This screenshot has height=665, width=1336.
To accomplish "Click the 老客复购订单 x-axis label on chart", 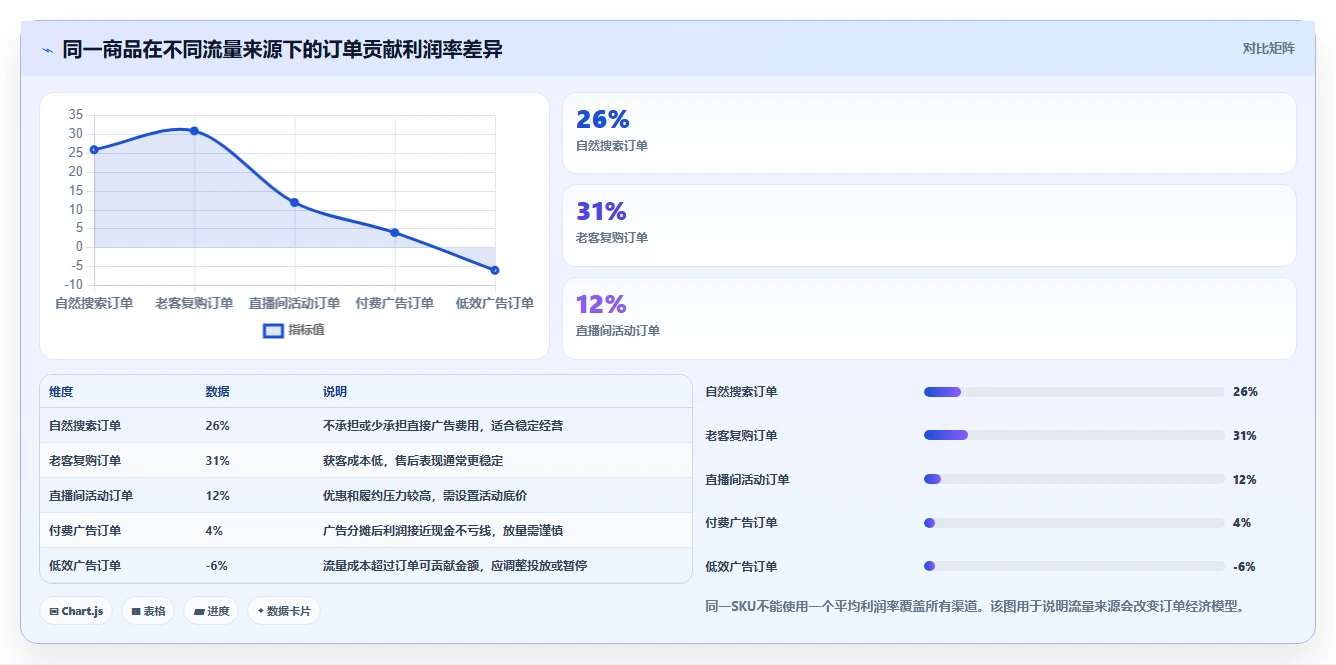I will [194, 303].
